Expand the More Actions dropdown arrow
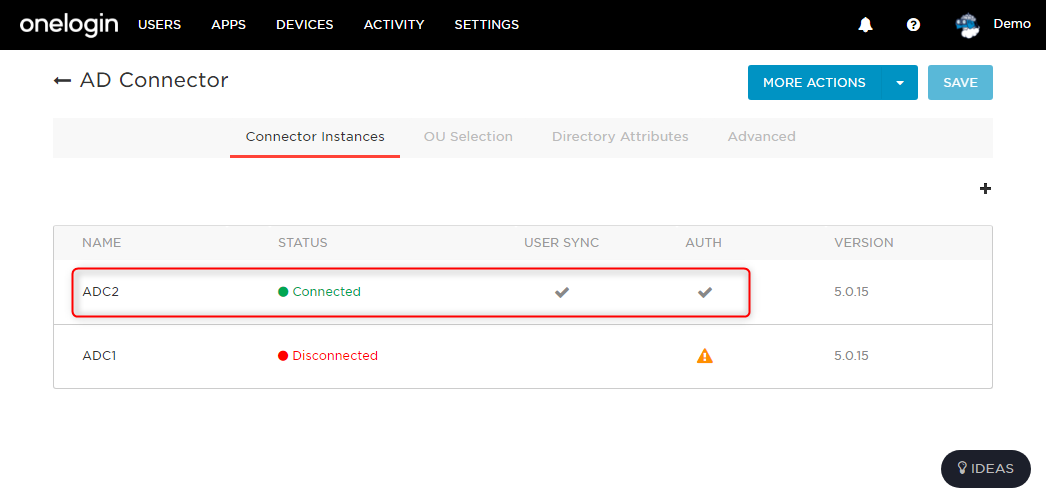This screenshot has width=1046, height=503. pyautogui.click(x=900, y=83)
